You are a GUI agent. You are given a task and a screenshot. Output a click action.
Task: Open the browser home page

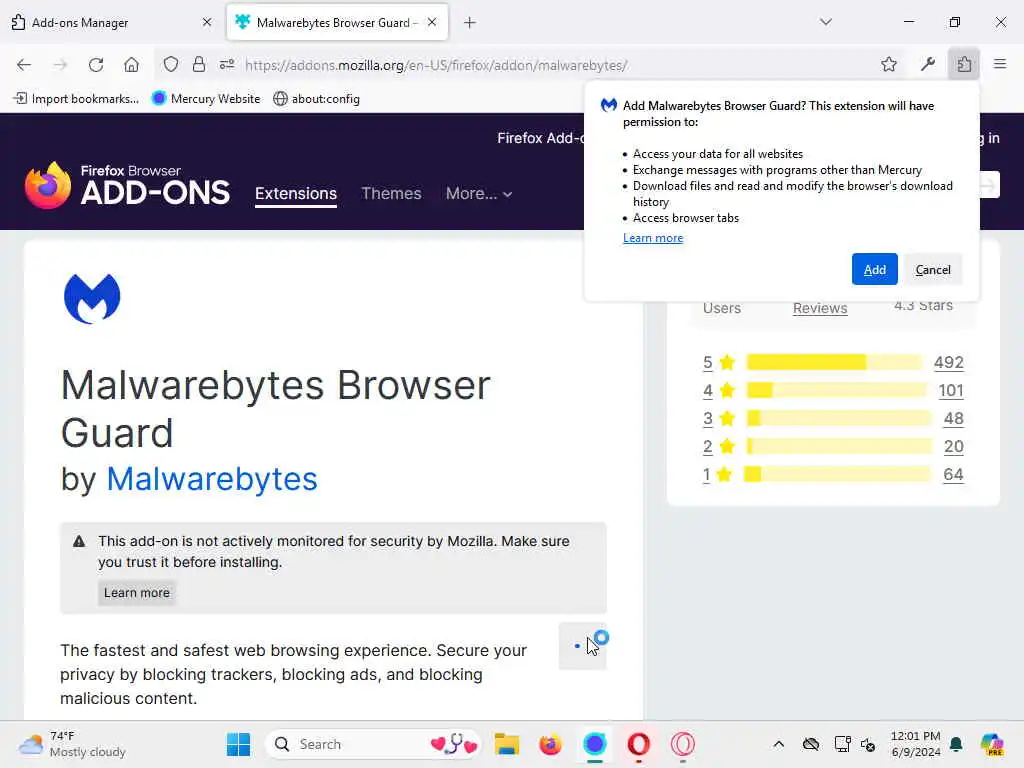pyautogui.click(x=131, y=65)
